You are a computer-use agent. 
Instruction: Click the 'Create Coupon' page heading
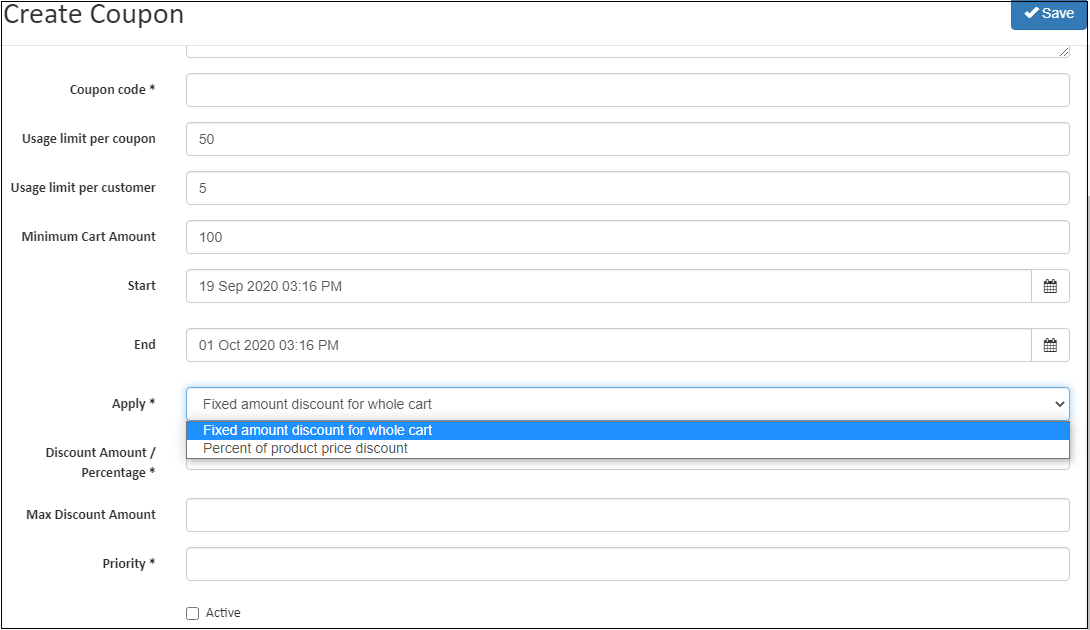click(x=93, y=14)
